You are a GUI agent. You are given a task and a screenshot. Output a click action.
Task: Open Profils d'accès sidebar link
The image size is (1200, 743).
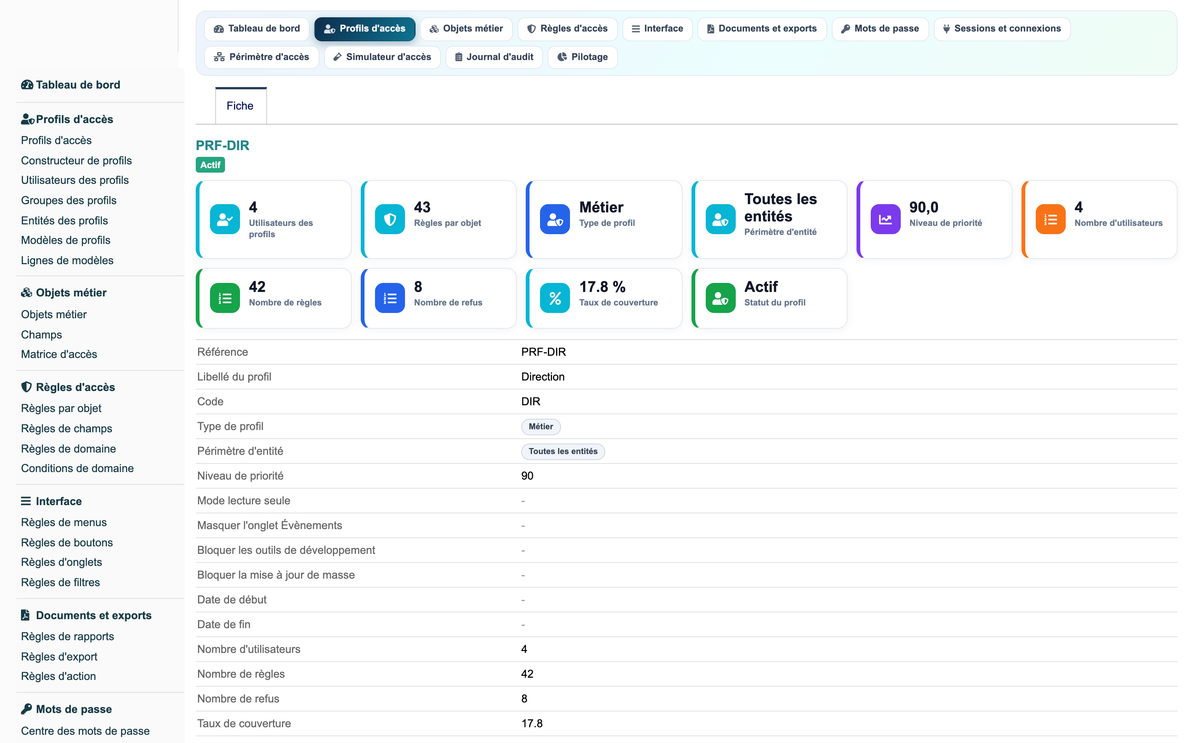(56, 141)
